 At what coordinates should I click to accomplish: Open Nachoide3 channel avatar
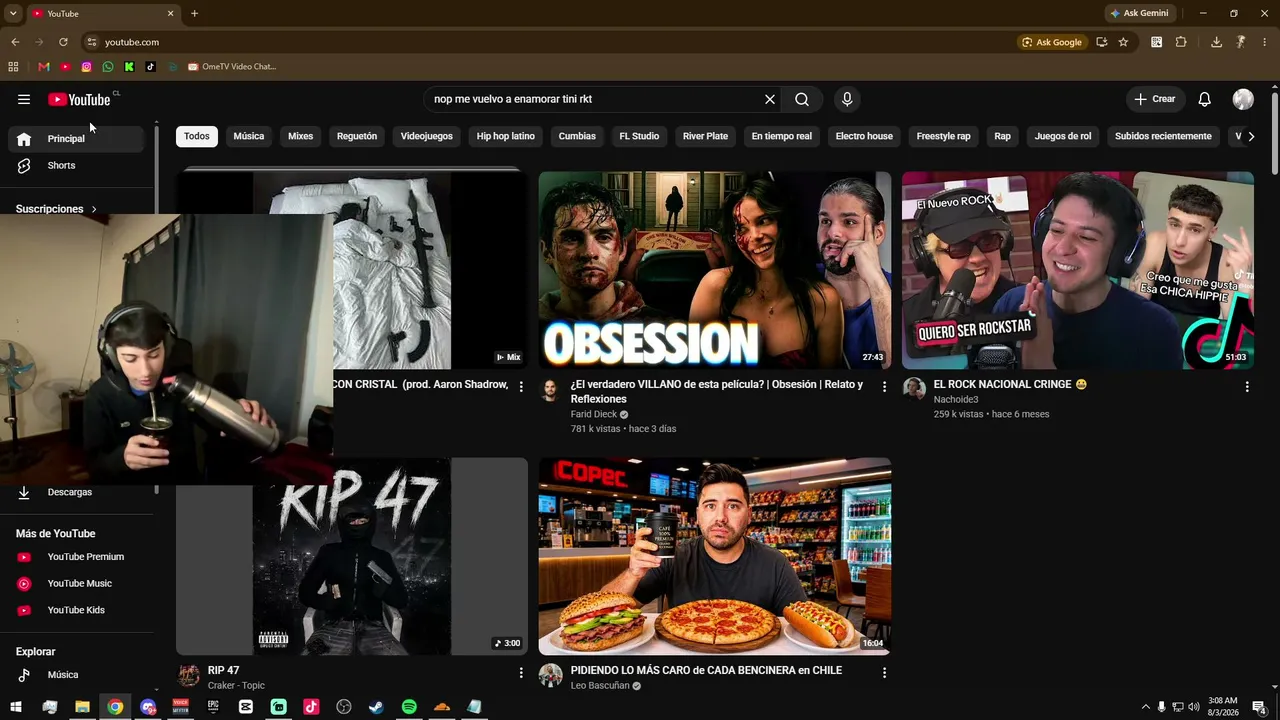[914, 390]
